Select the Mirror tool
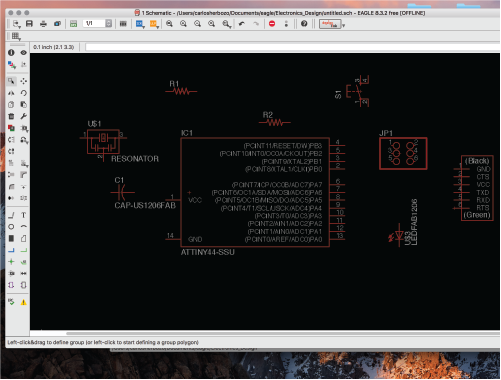Image resolution: width=501 pixels, height=380 pixels. tap(11, 93)
